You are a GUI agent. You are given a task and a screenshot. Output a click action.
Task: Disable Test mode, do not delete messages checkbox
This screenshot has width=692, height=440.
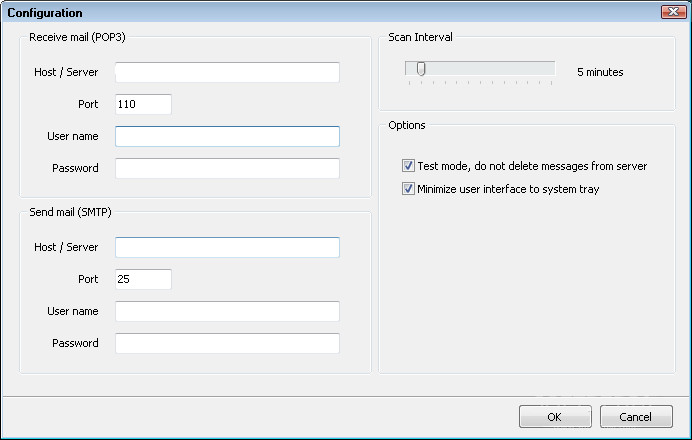pyautogui.click(x=408, y=165)
